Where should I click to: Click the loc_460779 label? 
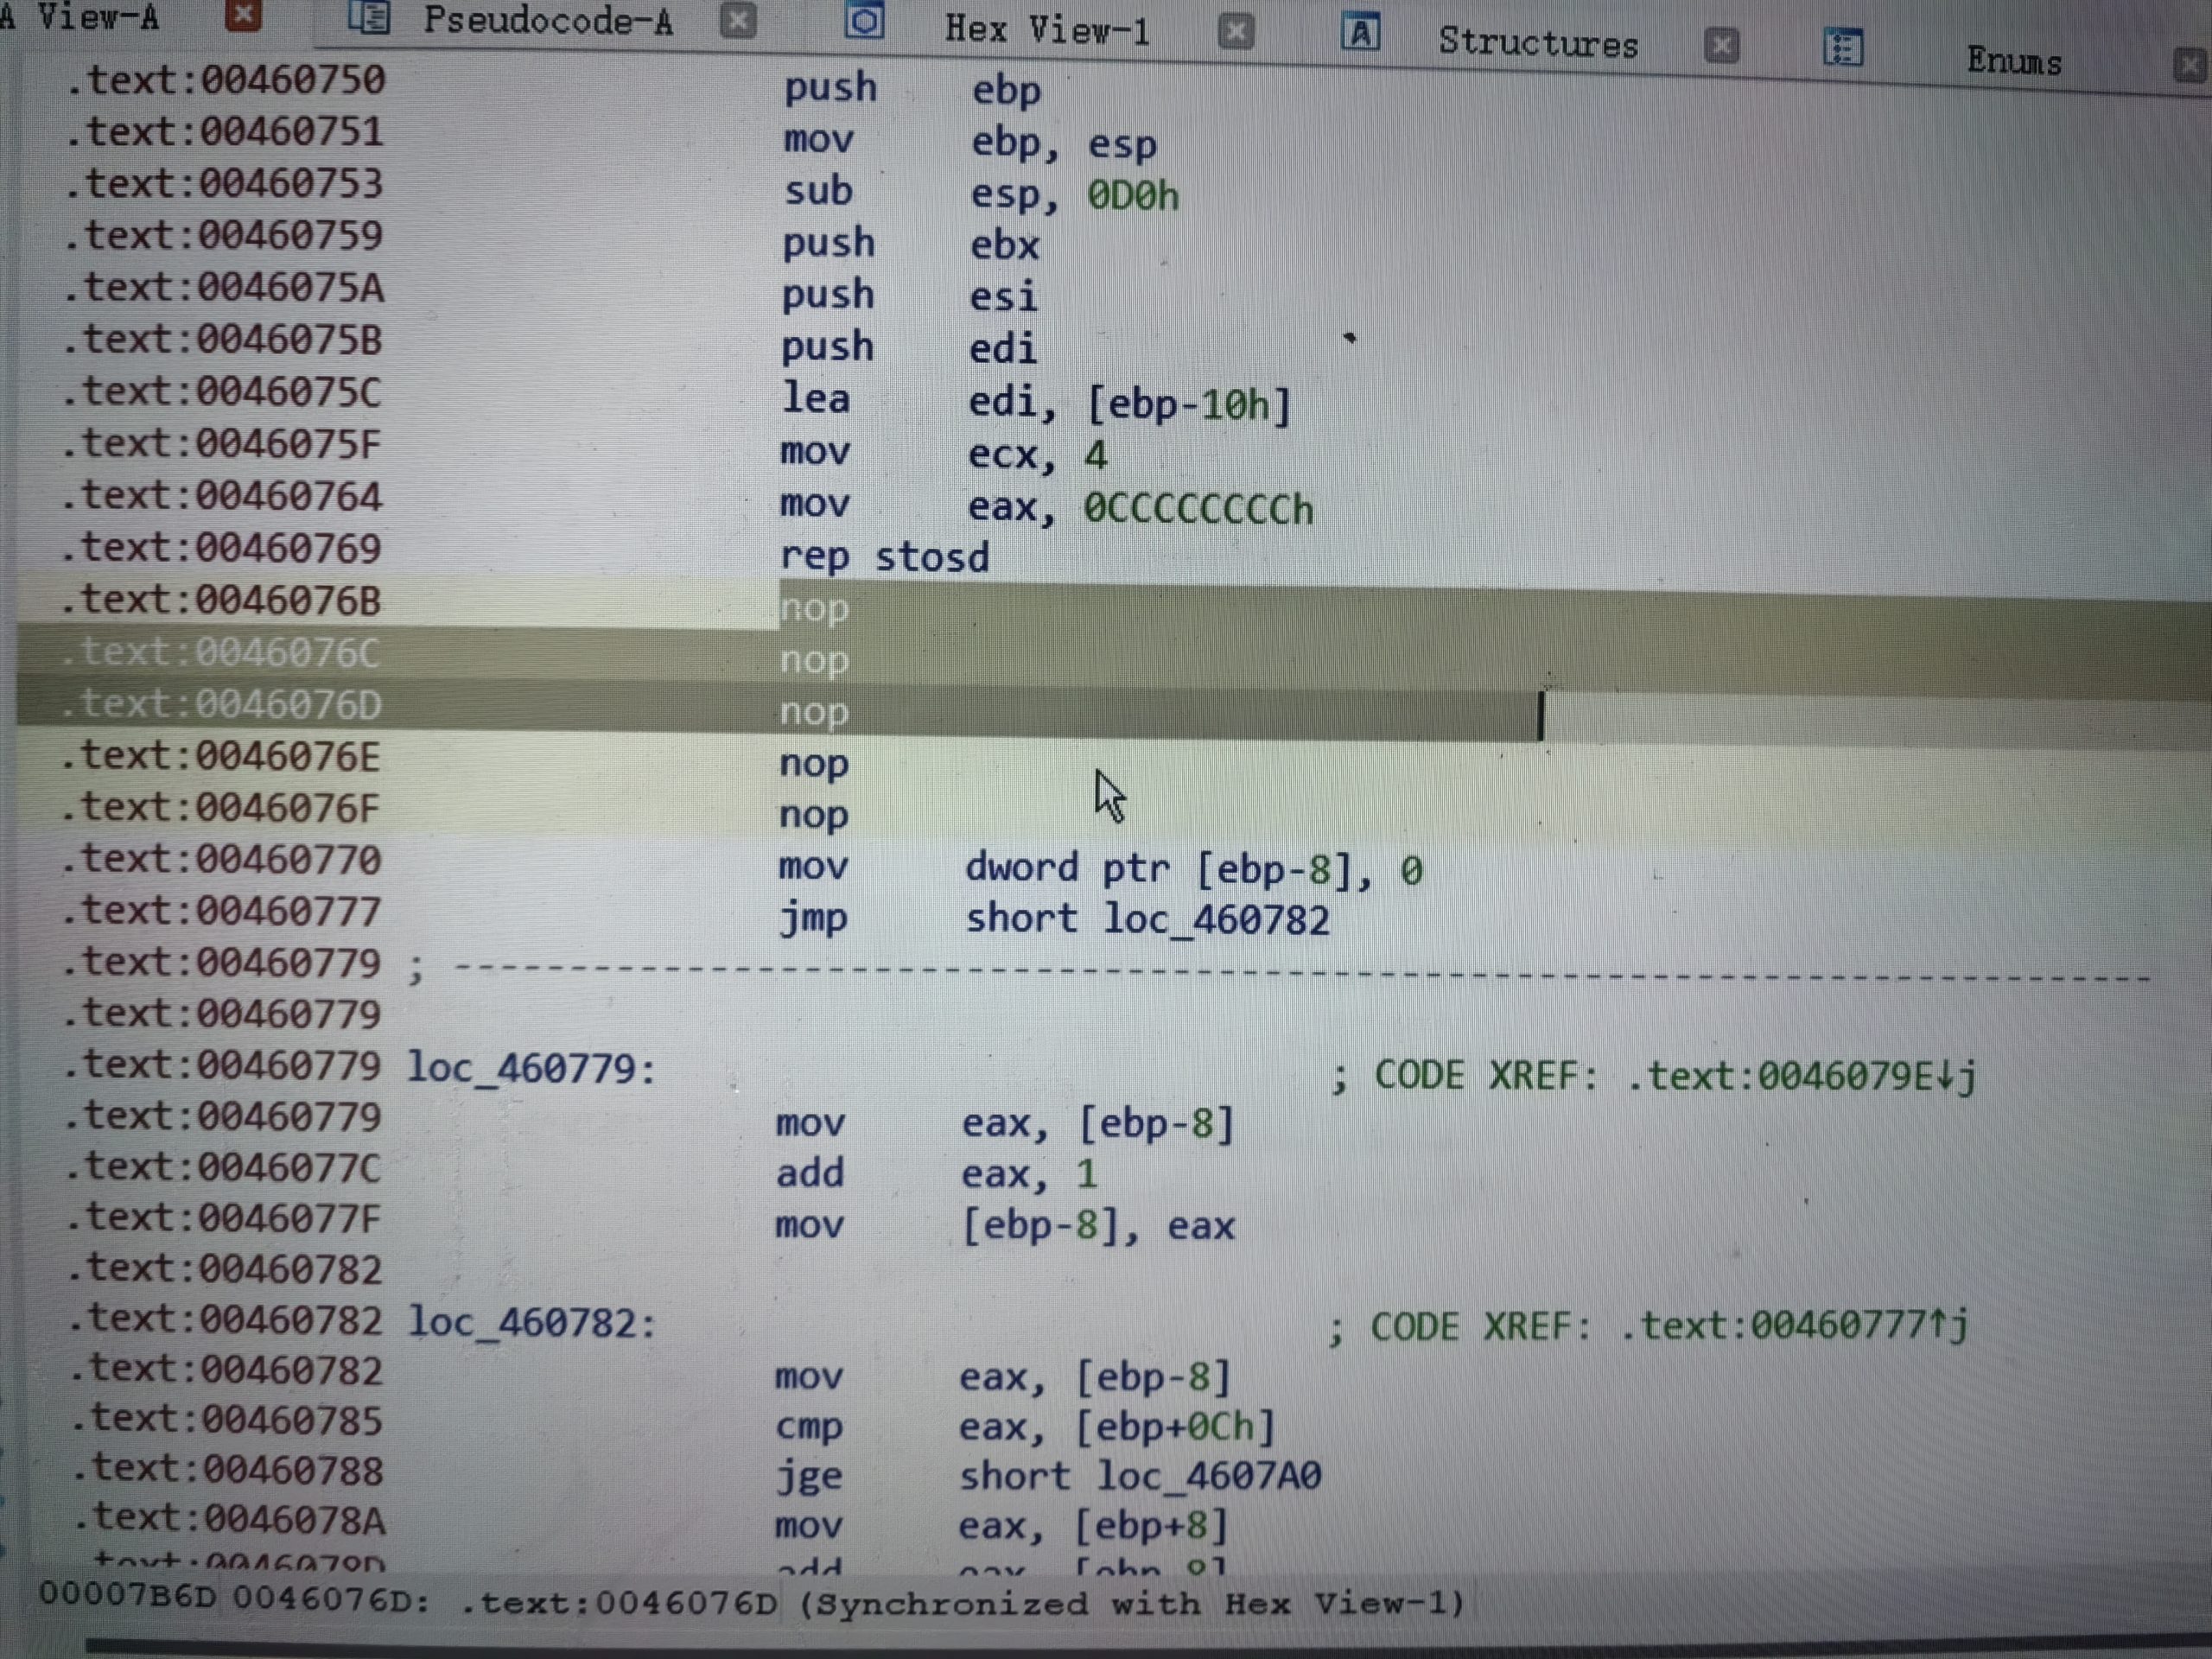[x=531, y=1068]
